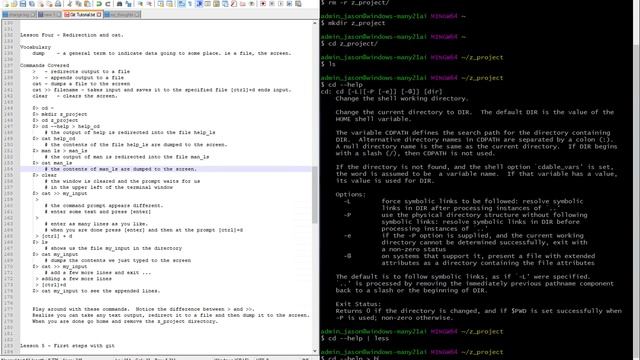Save the document using the Save icon
The image size is (640, 360).
point(23,4)
